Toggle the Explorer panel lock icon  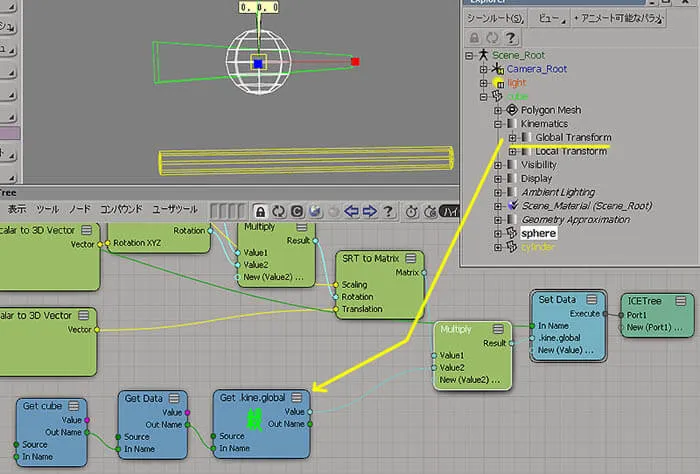pos(475,38)
